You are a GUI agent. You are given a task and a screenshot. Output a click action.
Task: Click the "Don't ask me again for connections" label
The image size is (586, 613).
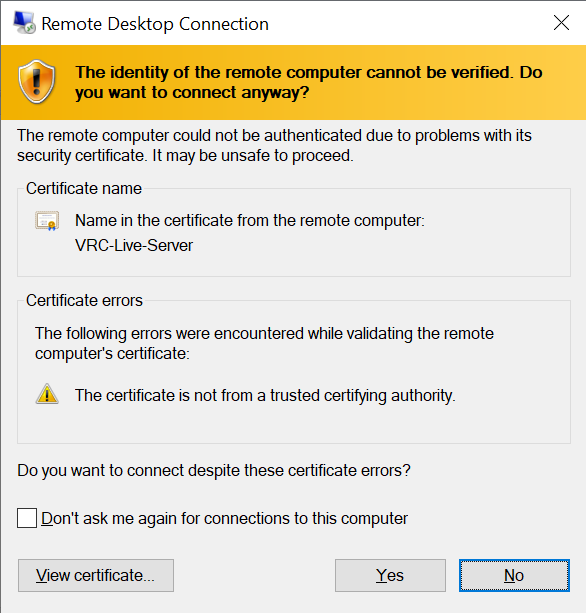point(224,518)
